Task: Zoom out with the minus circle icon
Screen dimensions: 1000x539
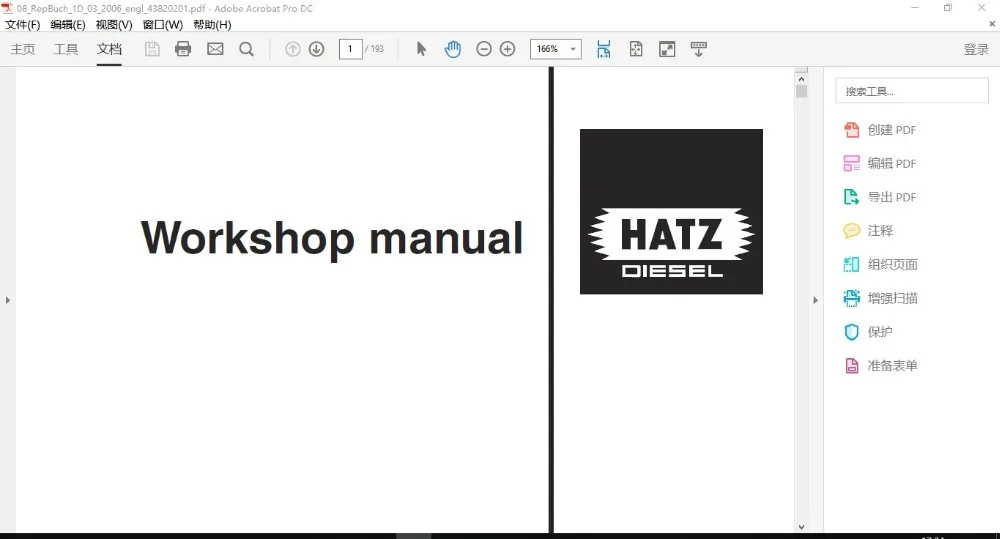Action: (484, 49)
